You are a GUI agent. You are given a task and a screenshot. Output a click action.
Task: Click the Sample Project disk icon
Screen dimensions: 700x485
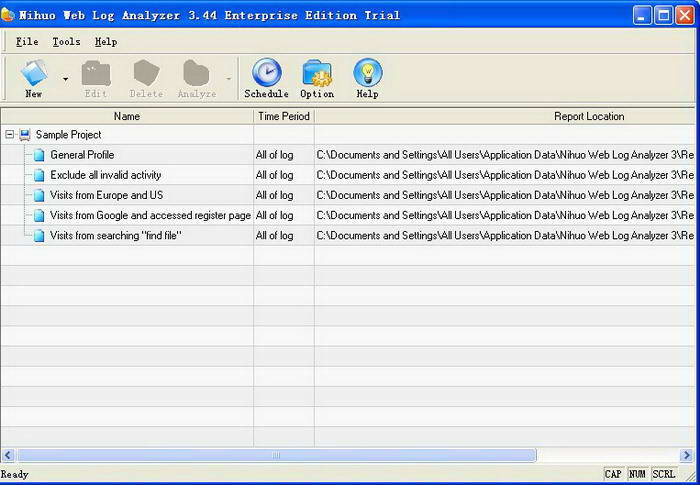(x=25, y=135)
